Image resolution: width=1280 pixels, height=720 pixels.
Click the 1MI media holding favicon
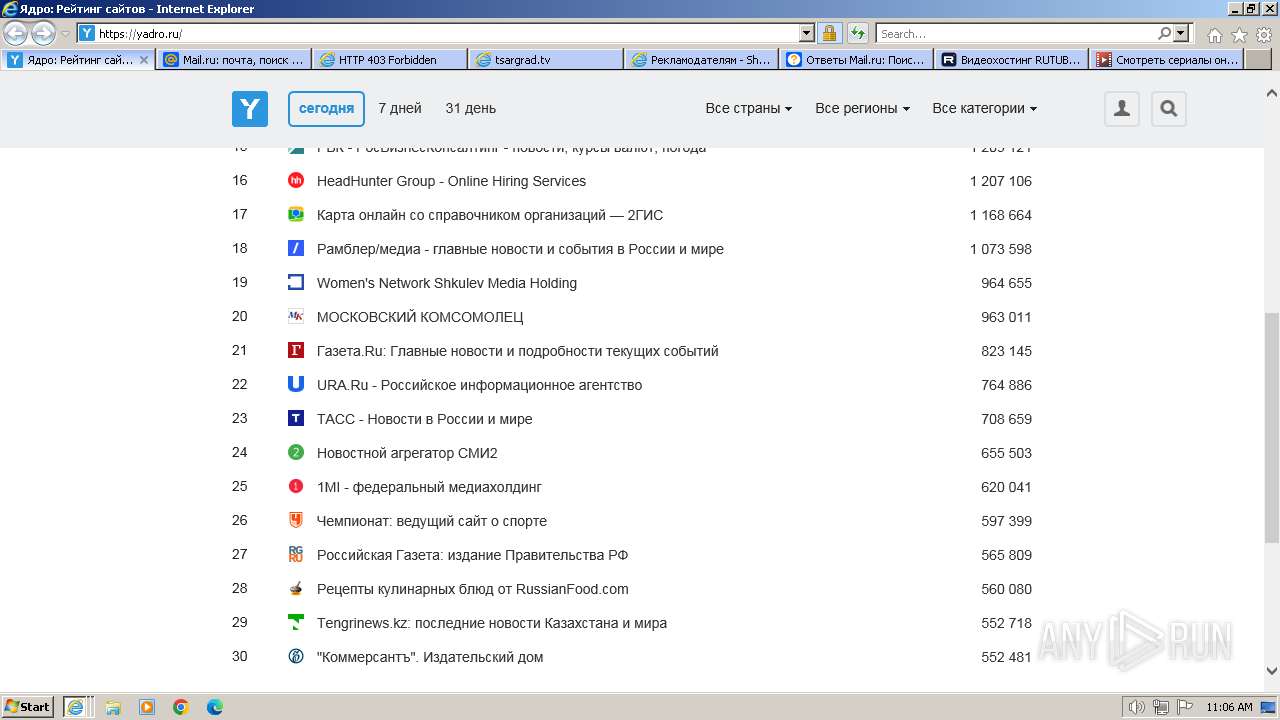coord(296,487)
